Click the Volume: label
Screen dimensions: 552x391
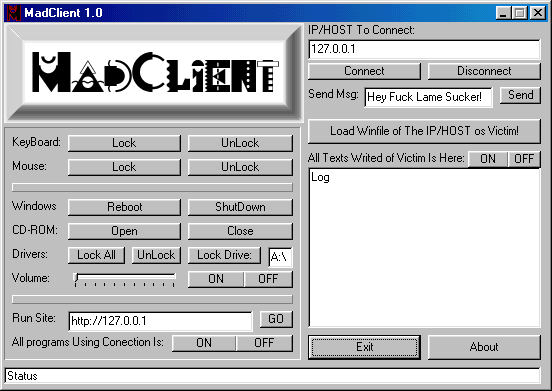[x=31, y=278]
